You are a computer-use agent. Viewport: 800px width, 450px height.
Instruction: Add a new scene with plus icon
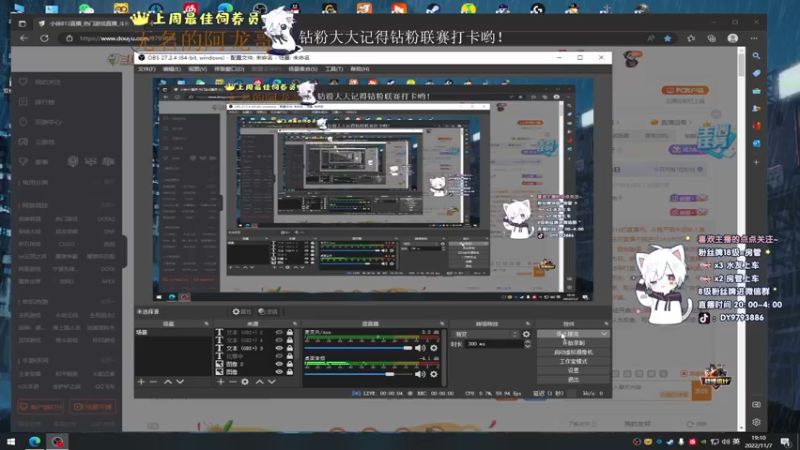[141, 382]
